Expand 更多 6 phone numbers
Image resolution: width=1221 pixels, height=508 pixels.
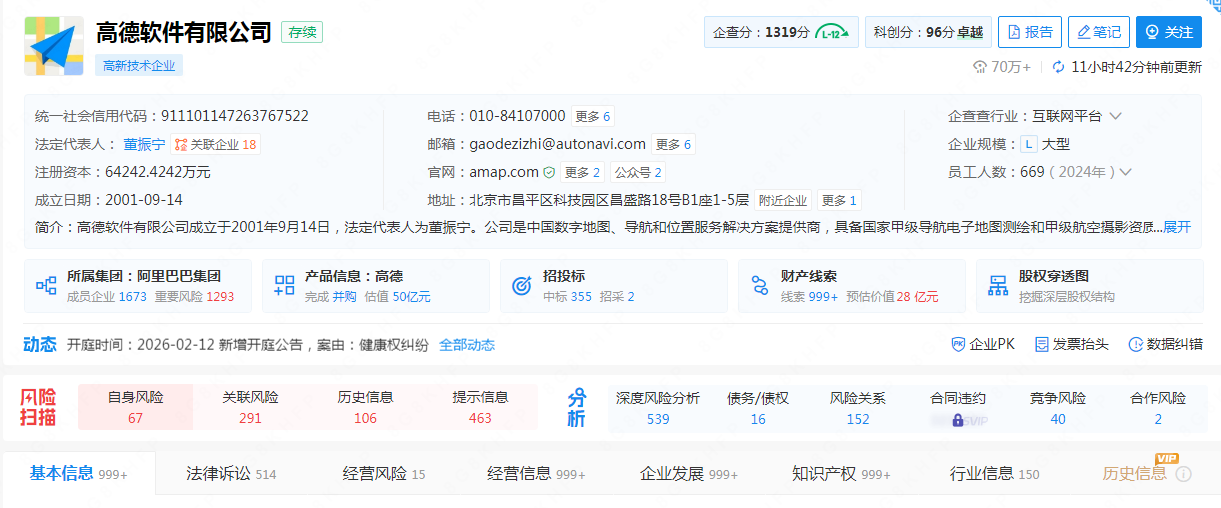592,116
